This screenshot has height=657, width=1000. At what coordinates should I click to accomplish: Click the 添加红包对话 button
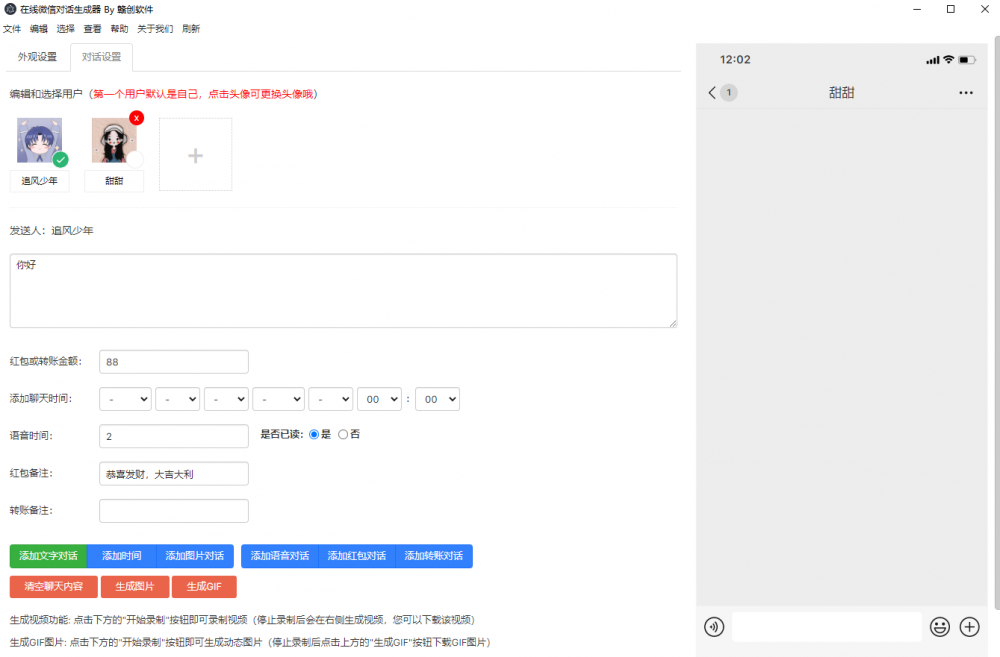pyautogui.click(x=357, y=556)
